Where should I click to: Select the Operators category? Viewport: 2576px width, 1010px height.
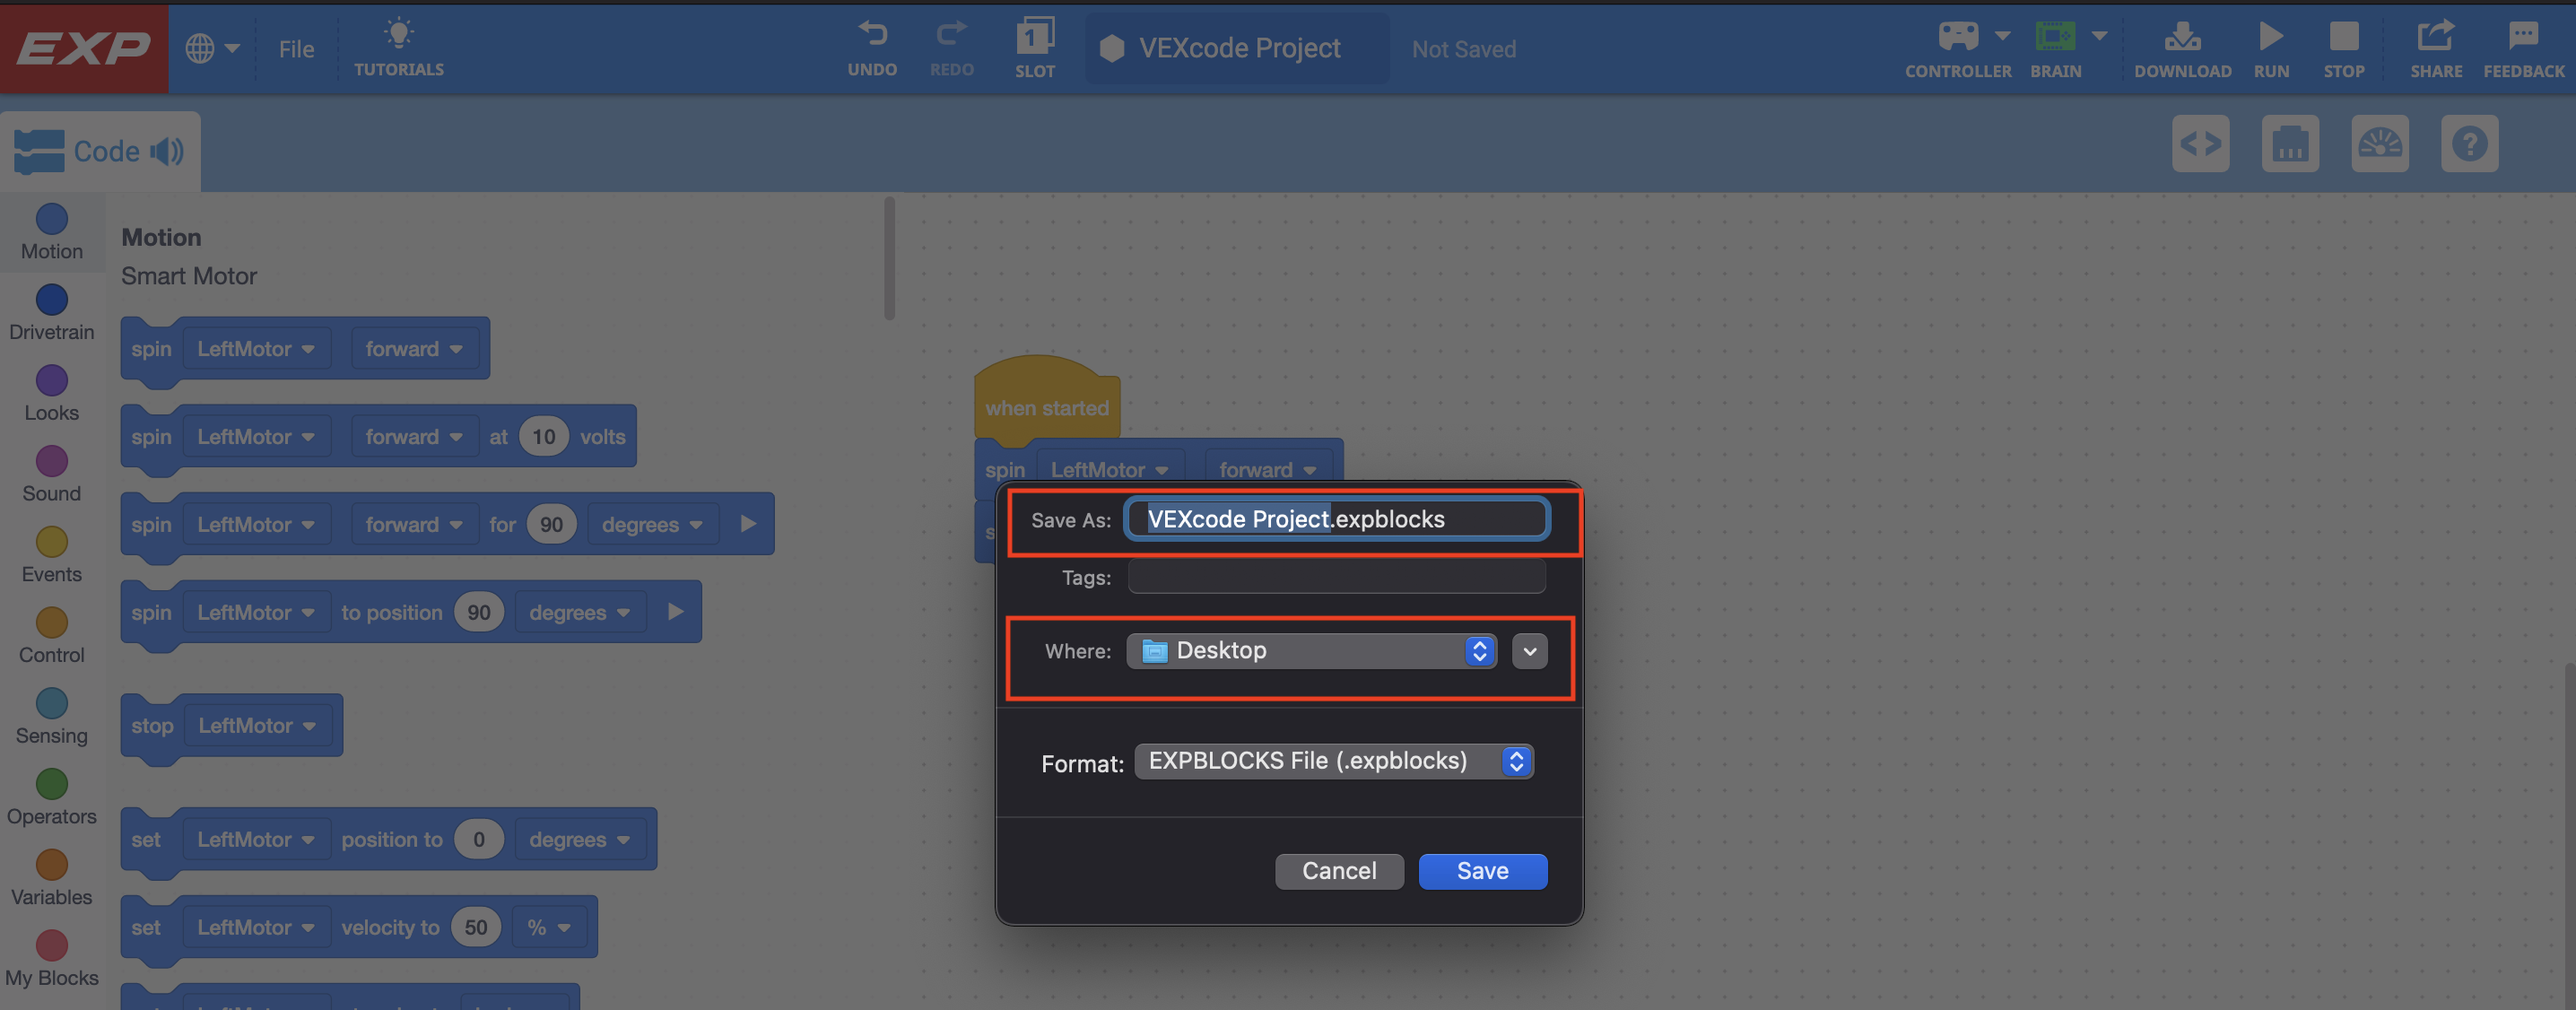[x=52, y=798]
